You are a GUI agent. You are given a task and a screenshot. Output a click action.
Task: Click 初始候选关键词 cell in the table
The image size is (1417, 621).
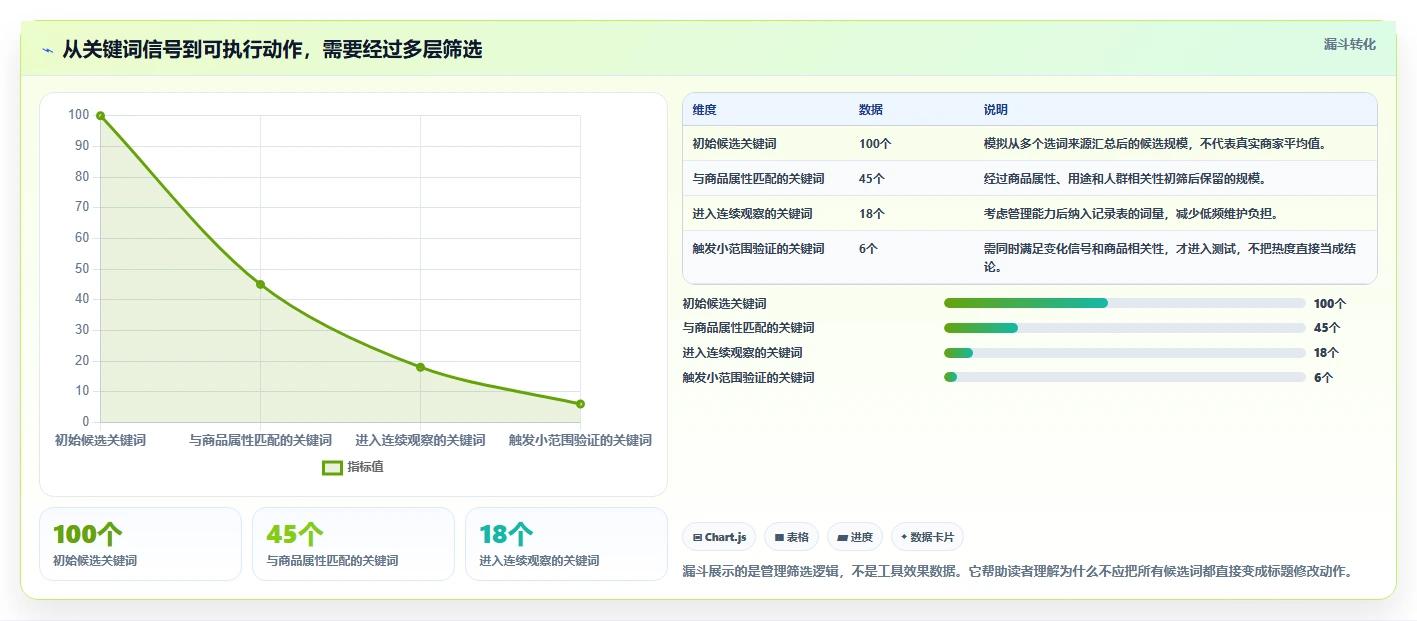(x=734, y=144)
